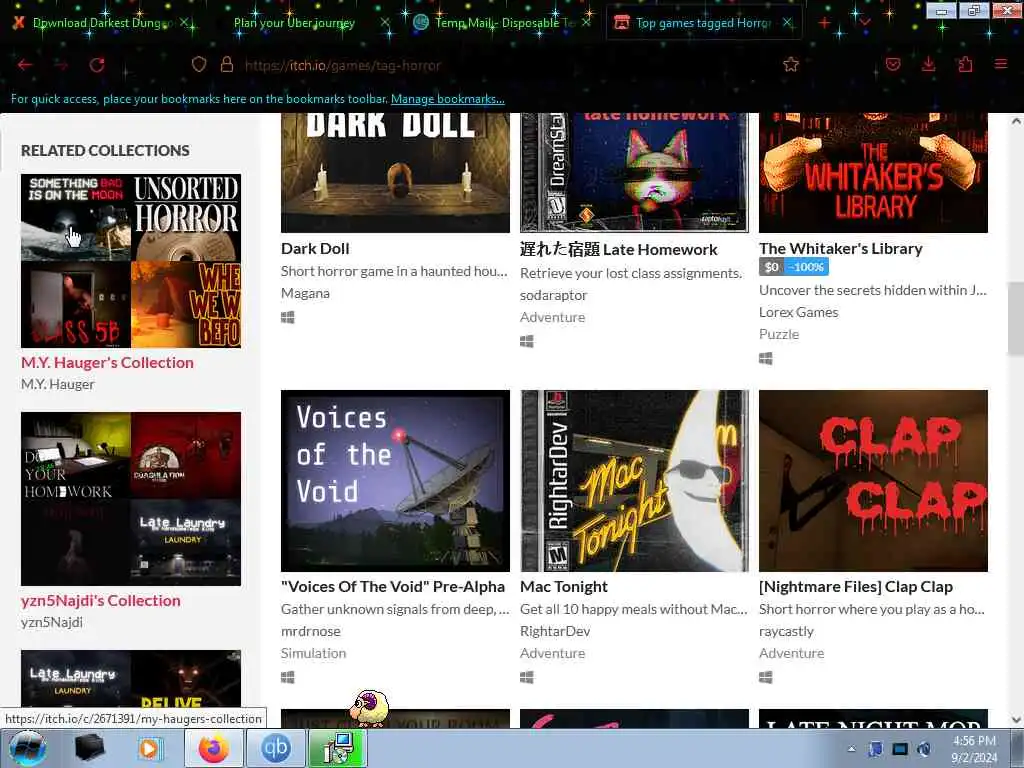Click the mrdrnose developer link

click(x=310, y=632)
